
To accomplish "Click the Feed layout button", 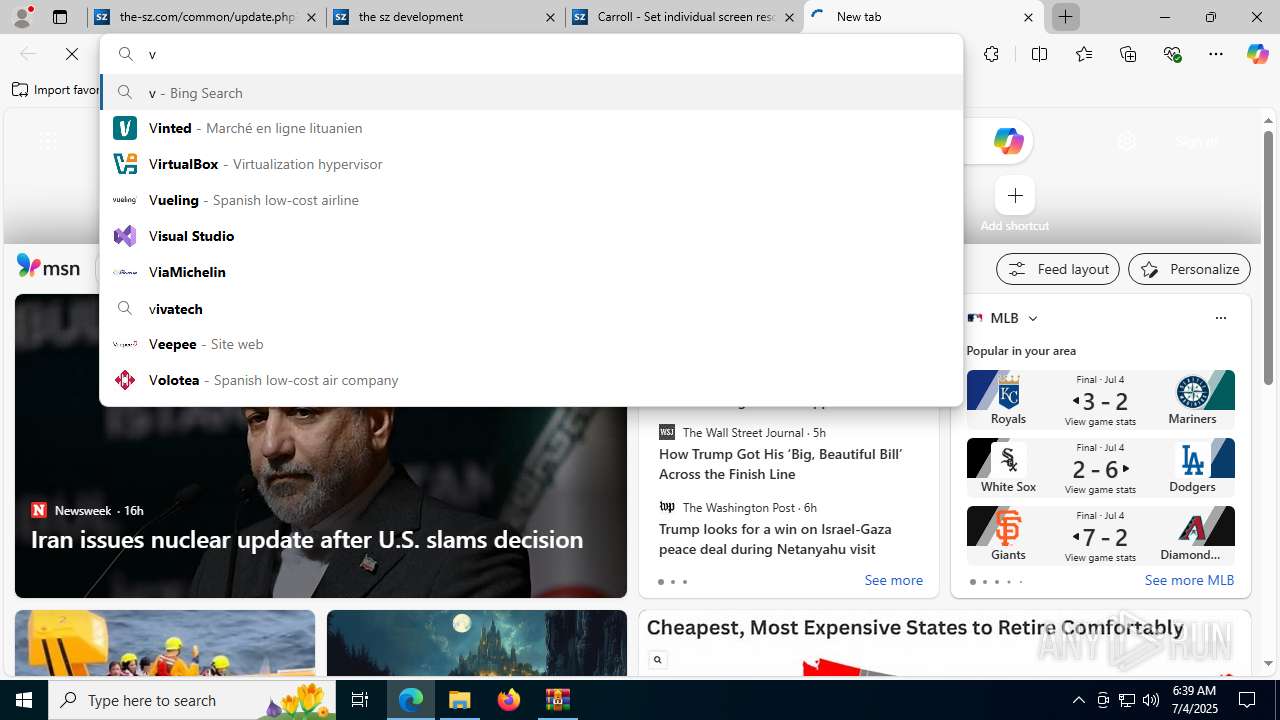I will [1058, 269].
